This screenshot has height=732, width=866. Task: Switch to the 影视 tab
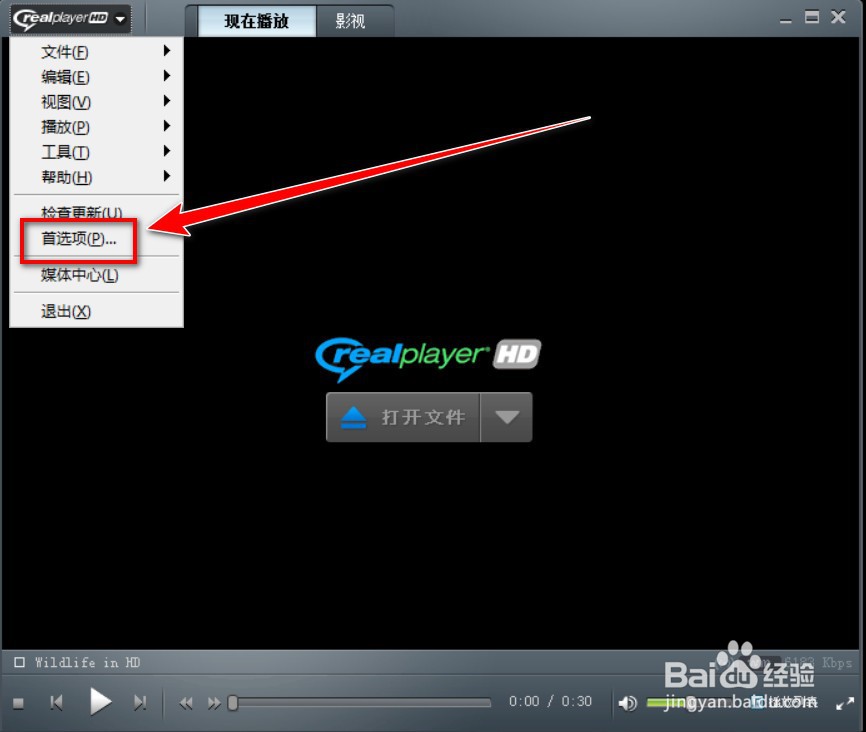(350, 22)
